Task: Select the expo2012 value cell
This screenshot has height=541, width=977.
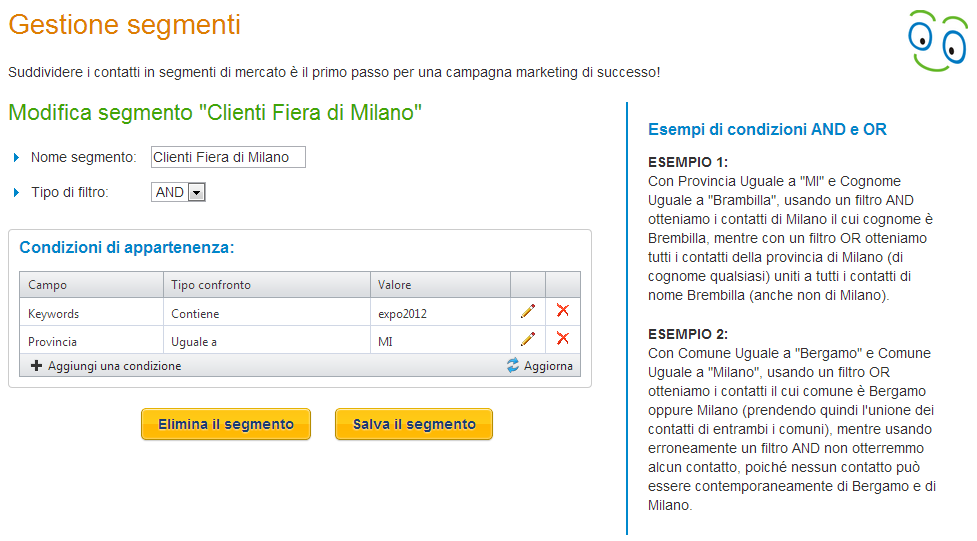Action: (403, 313)
